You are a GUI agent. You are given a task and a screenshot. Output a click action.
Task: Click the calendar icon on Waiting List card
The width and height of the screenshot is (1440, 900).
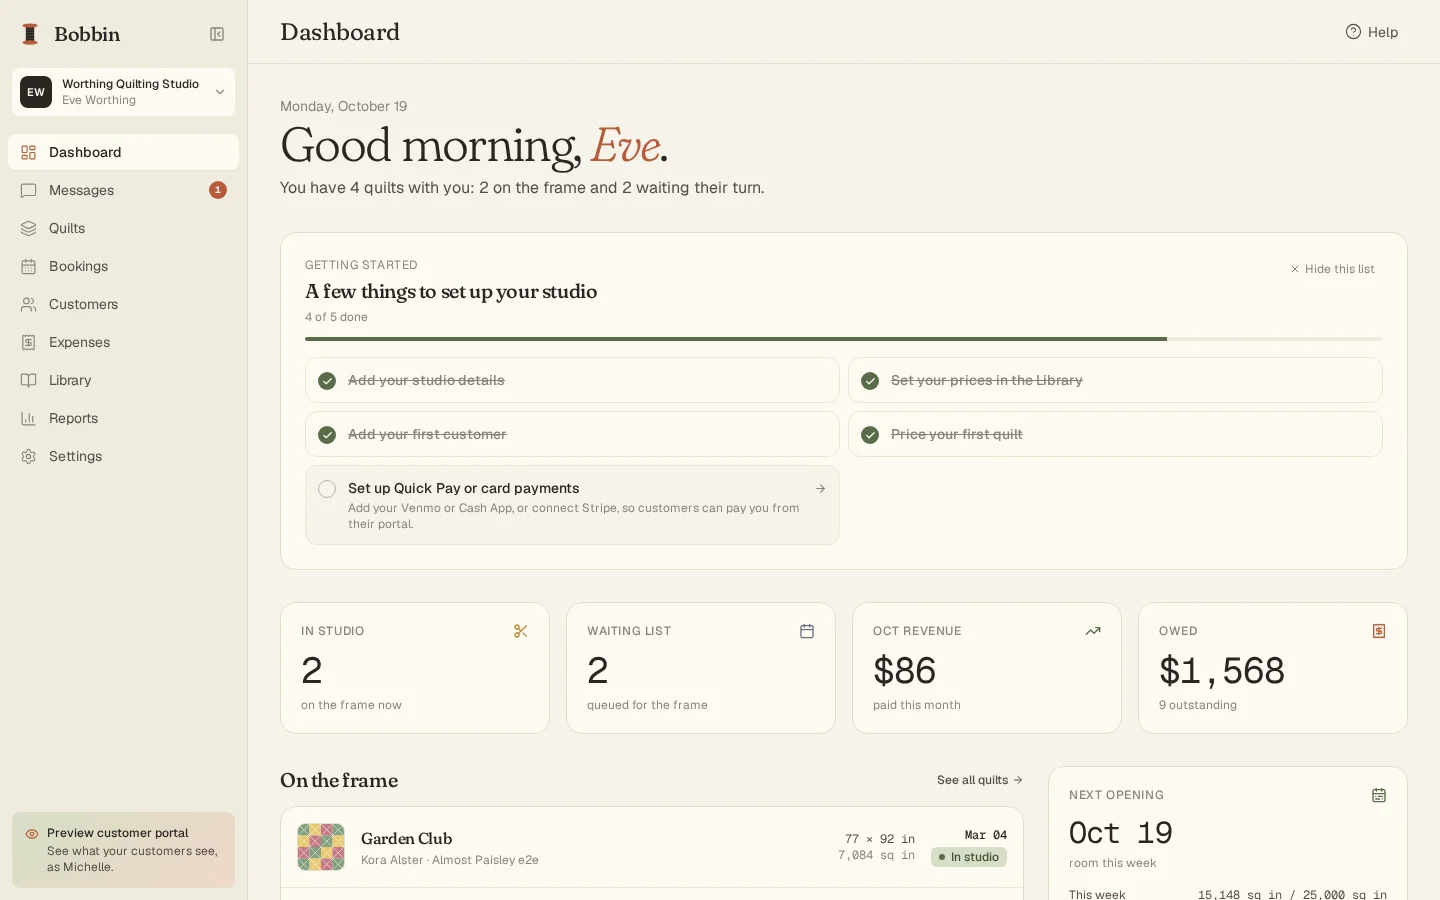point(807,631)
